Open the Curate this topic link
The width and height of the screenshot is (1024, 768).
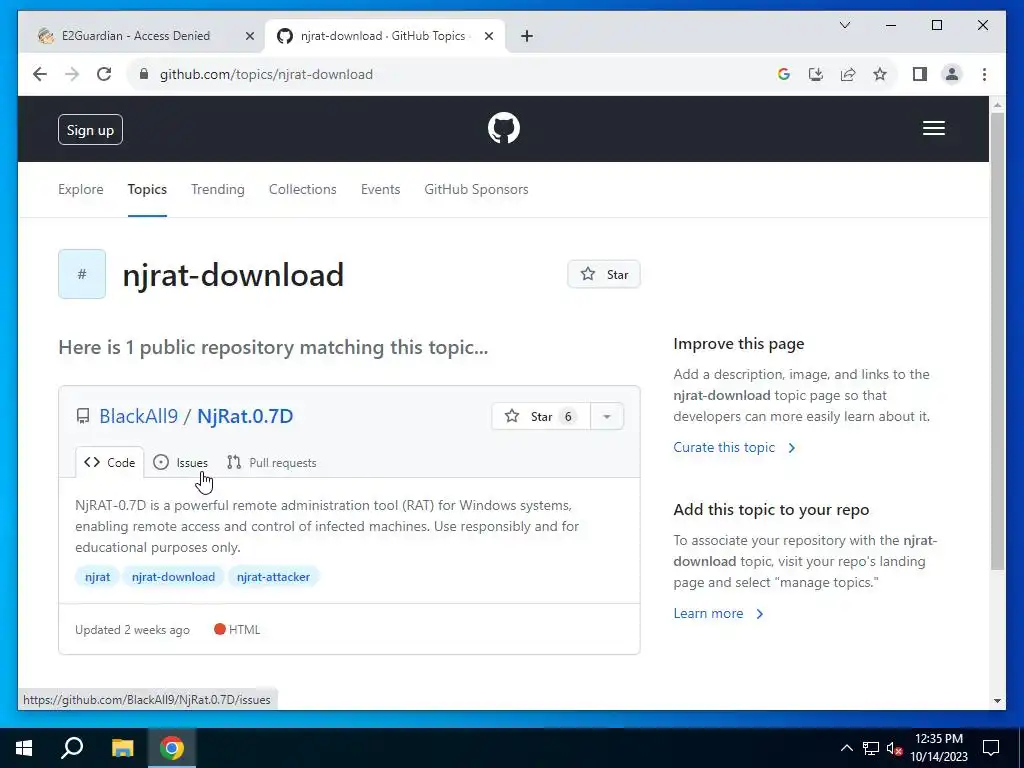click(x=735, y=447)
